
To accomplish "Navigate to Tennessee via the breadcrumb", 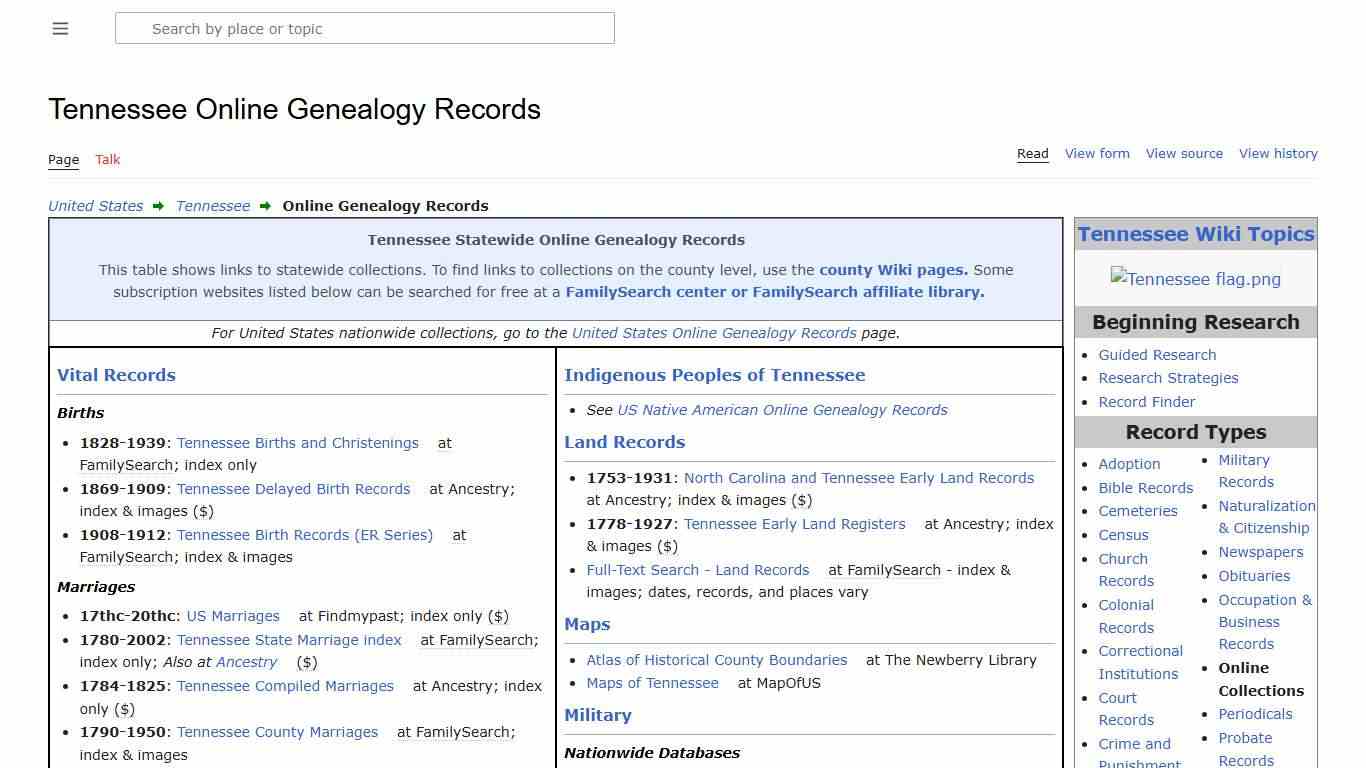I will [212, 206].
